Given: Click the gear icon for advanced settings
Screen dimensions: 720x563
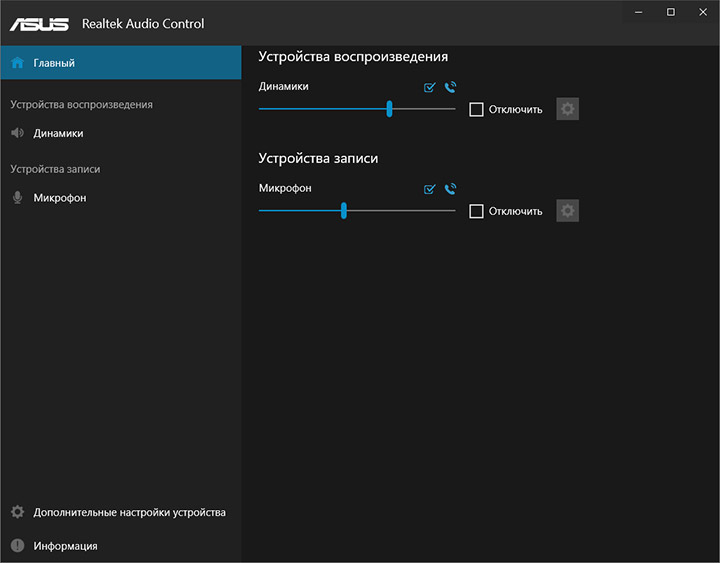Looking at the screenshot, I should (17, 512).
